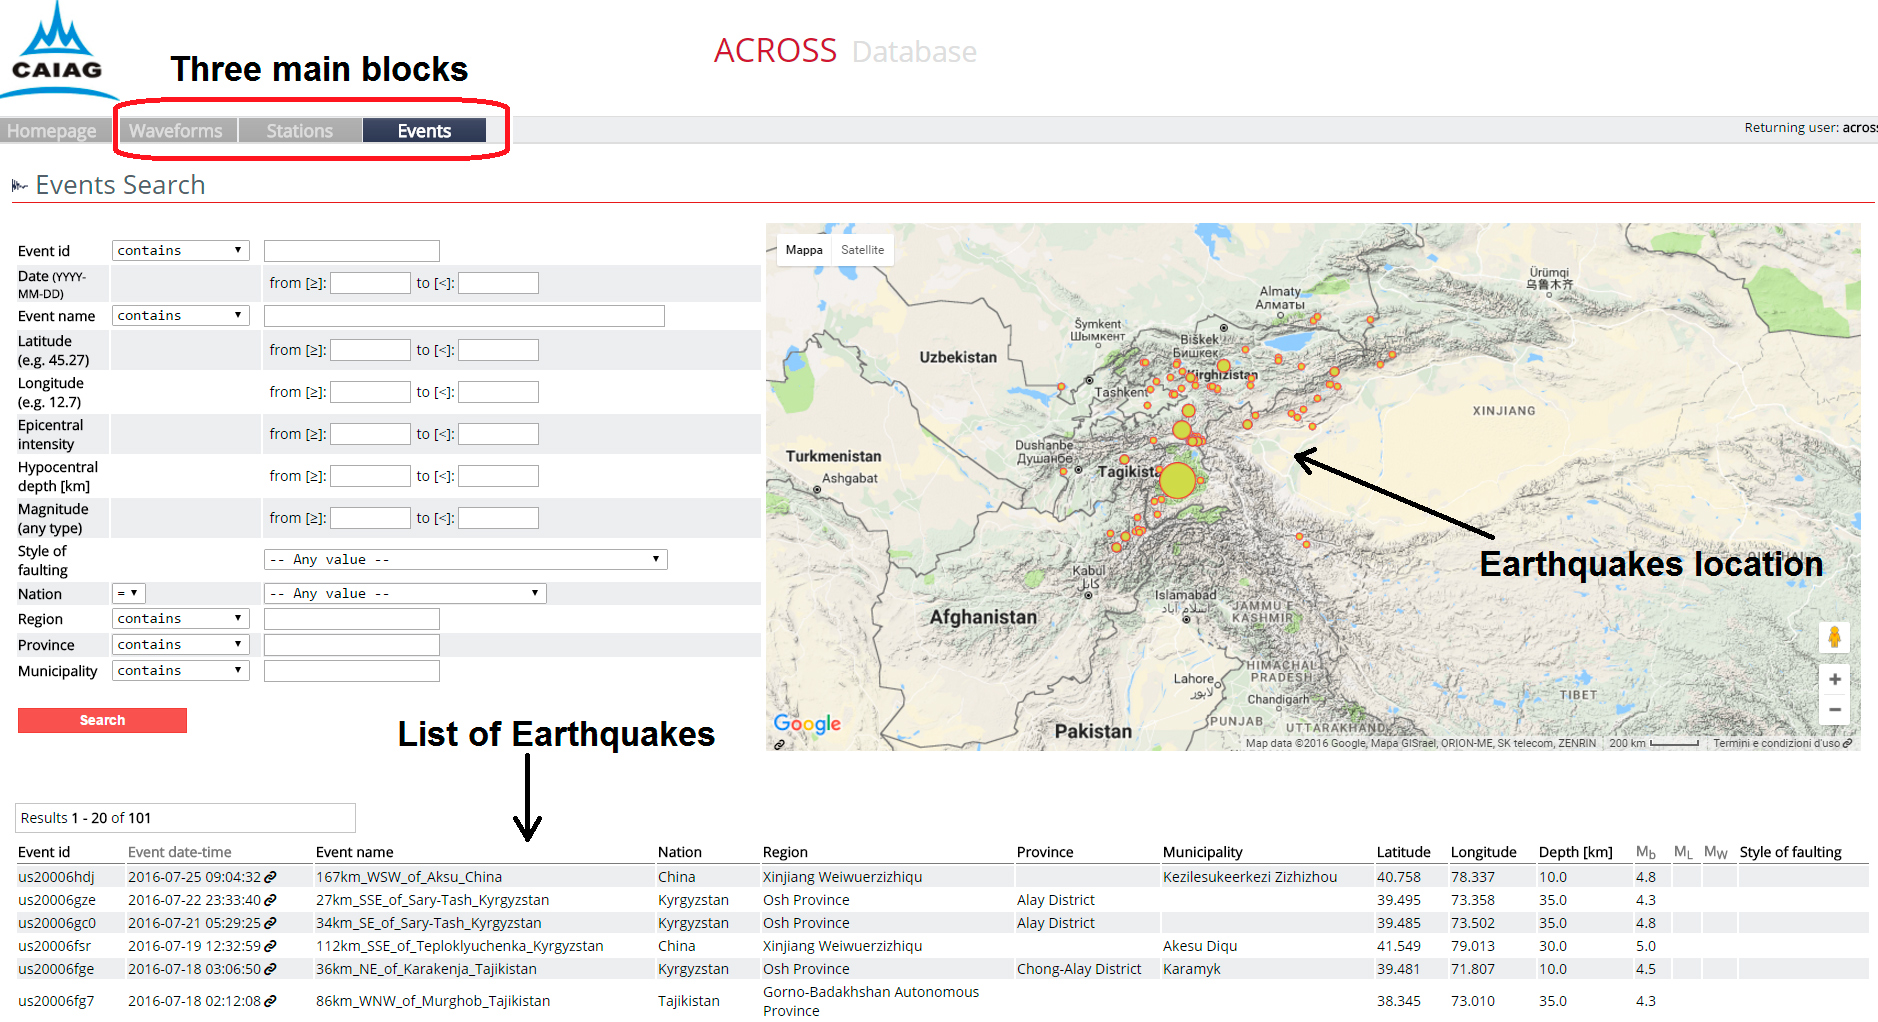Click the Magnitude from field
Screen dimensions: 1878x1022
(x=370, y=518)
